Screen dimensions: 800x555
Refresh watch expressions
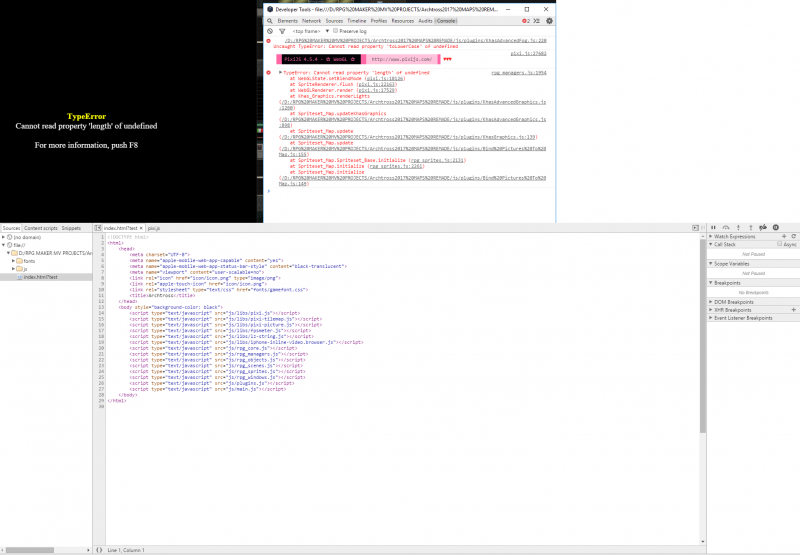click(793, 236)
